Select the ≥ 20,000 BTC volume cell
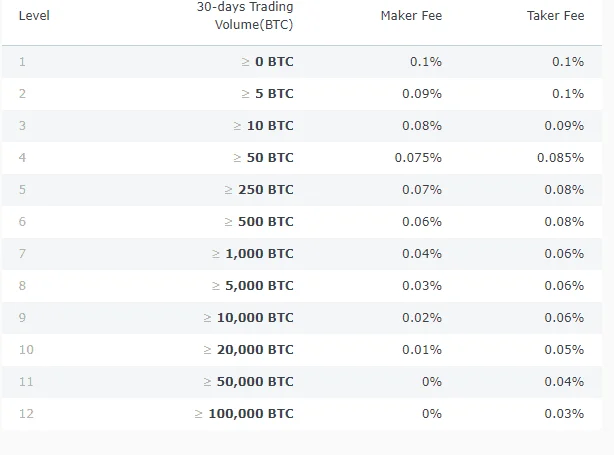The width and height of the screenshot is (614, 455). 248,350
